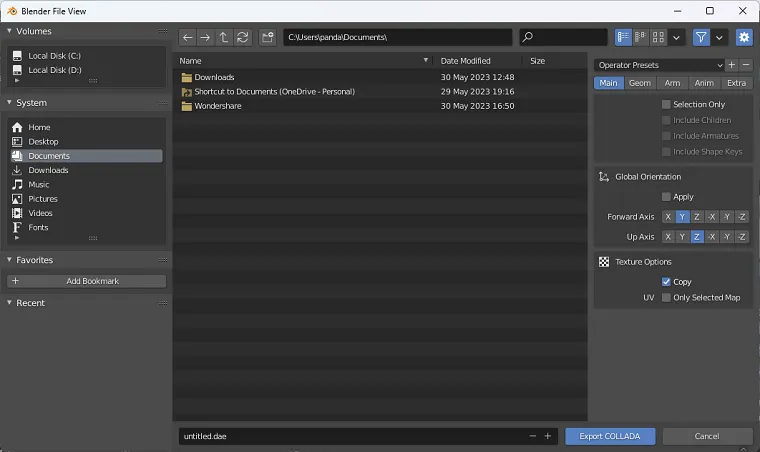
Task: Open the Home system folder
Action: 86,127
